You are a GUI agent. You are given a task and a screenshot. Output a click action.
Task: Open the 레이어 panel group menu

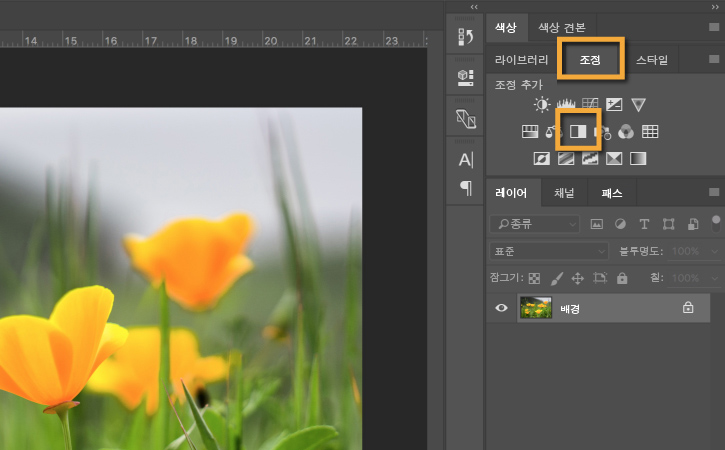714,191
